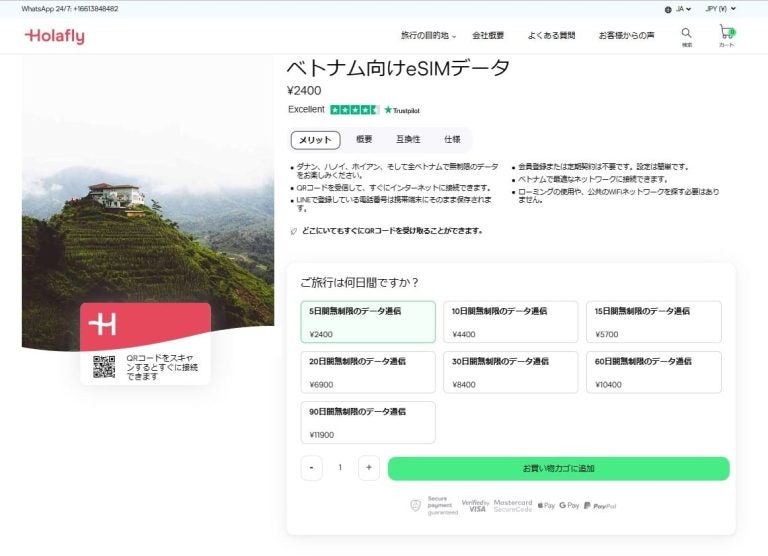This screenshot has height=556, width=768.
Task: Click the どこにいてもすぐにQRコード notice text
Action: click(392, 231)
